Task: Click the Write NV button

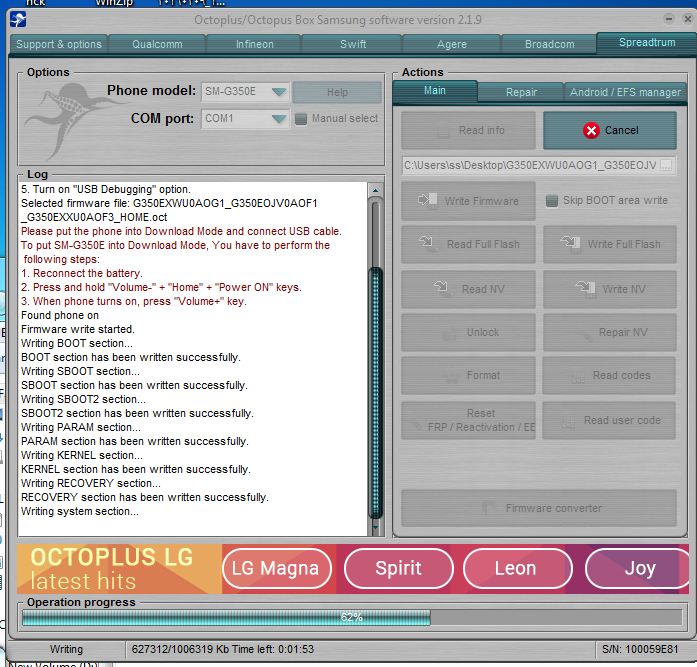Action: pyautogui.click(x=610, y=289)
